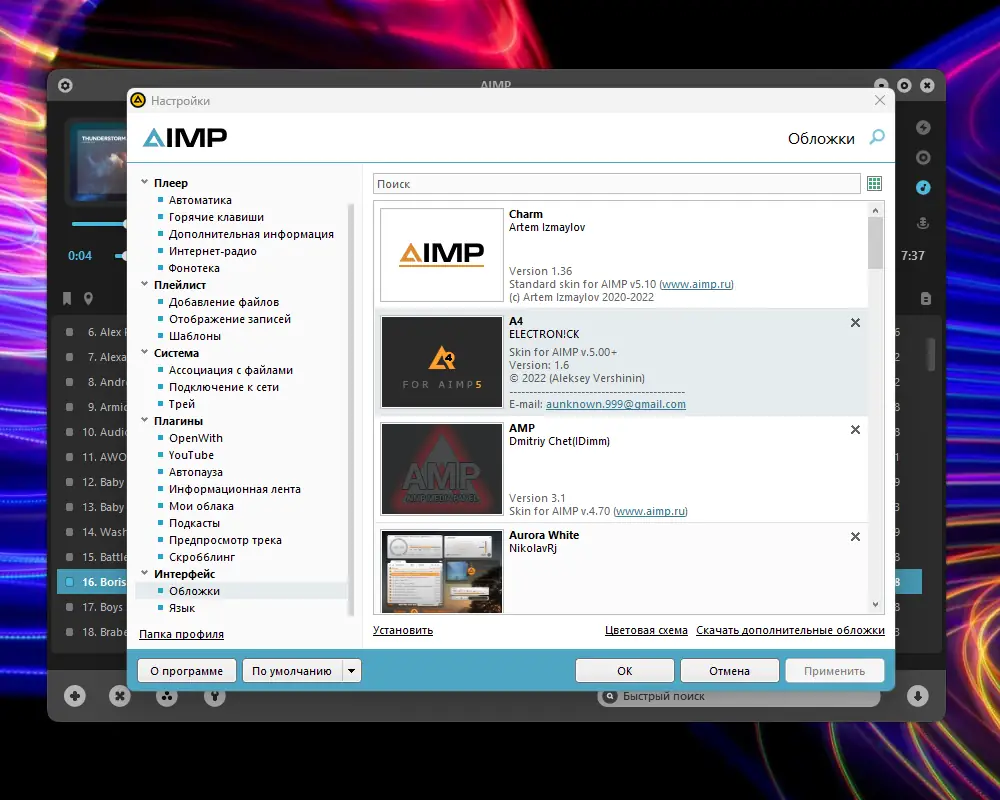This screenshot has height=800, width=1000.
Task: Open the Автоматика settings page
Action: pos(200,200)
